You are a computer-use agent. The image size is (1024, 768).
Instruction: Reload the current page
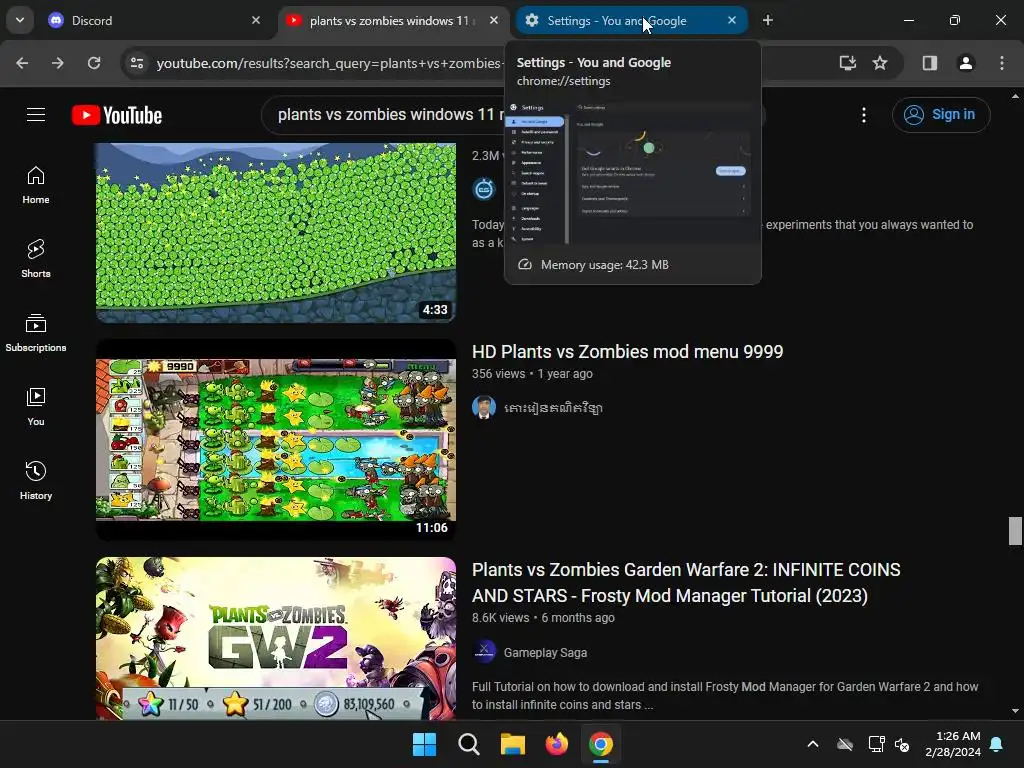click(x=94, y=63)
